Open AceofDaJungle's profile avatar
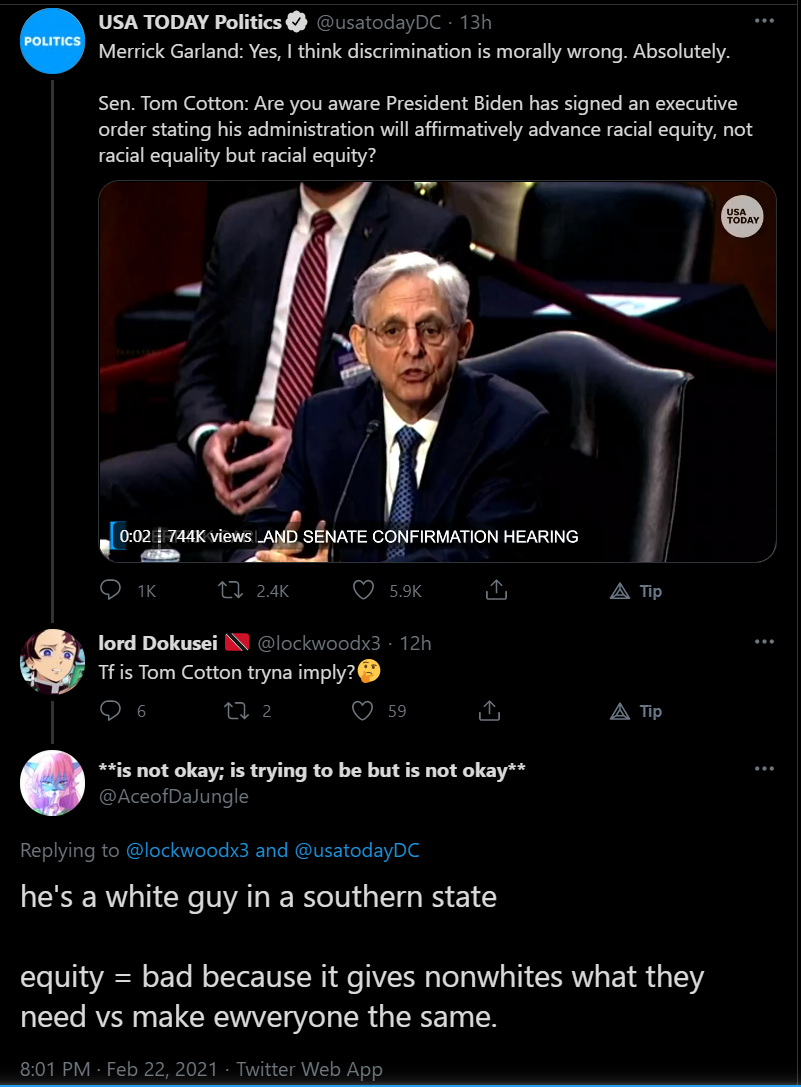Screen dimensions: 801x1087 pos(53,783)
